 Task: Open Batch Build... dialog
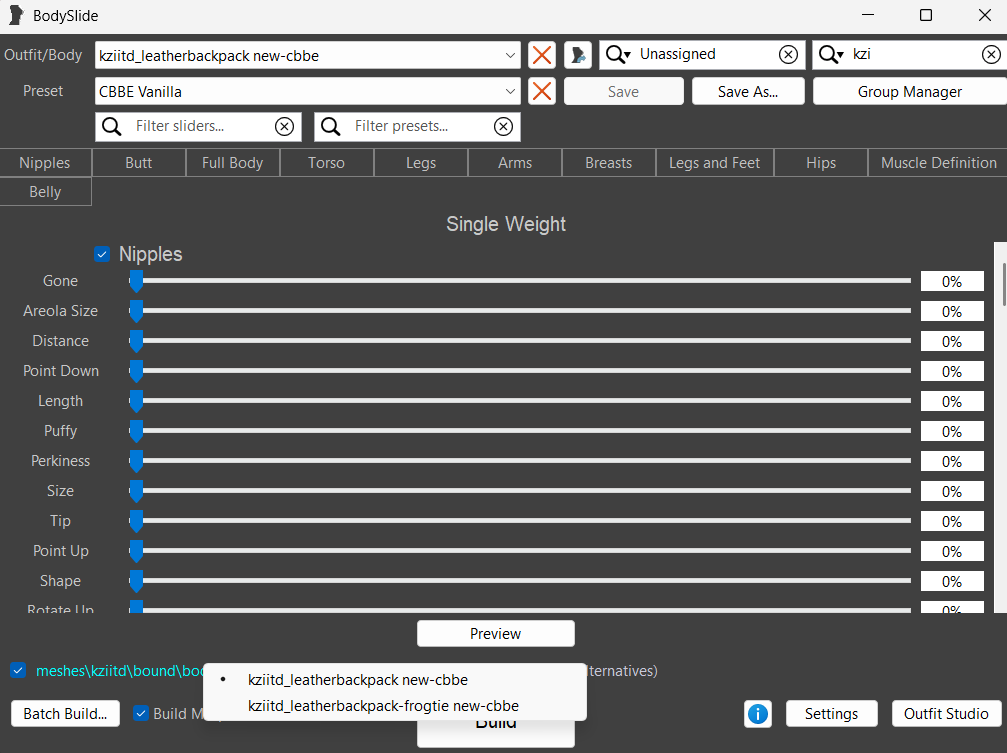coord(66,714)
